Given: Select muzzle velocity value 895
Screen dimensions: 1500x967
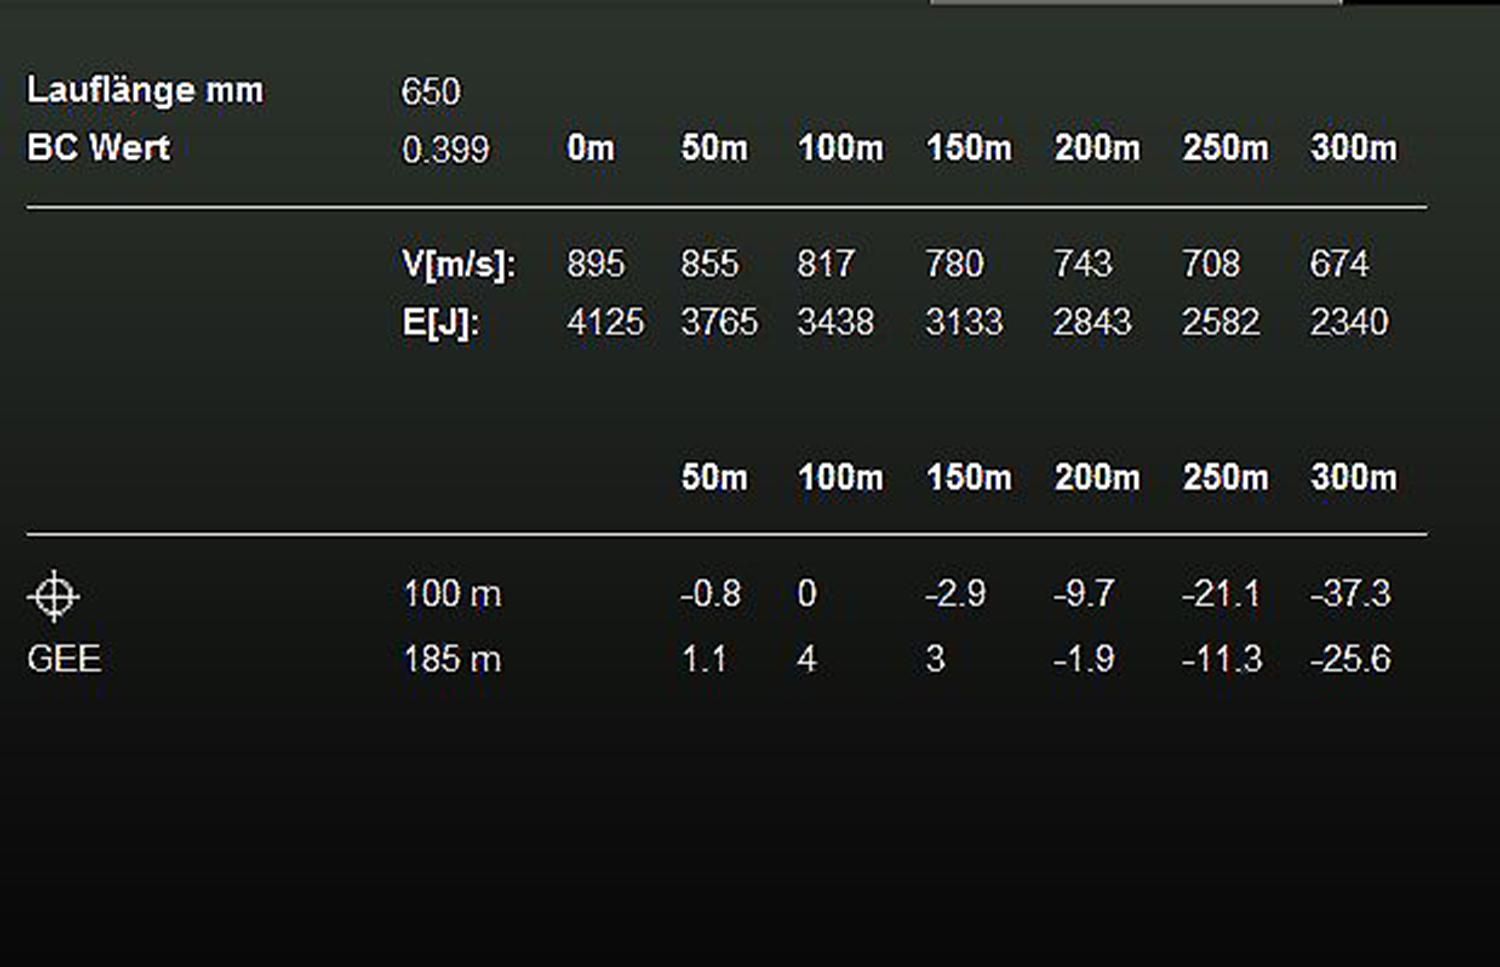Looking at the screenshot, I should tap(595, 264).
